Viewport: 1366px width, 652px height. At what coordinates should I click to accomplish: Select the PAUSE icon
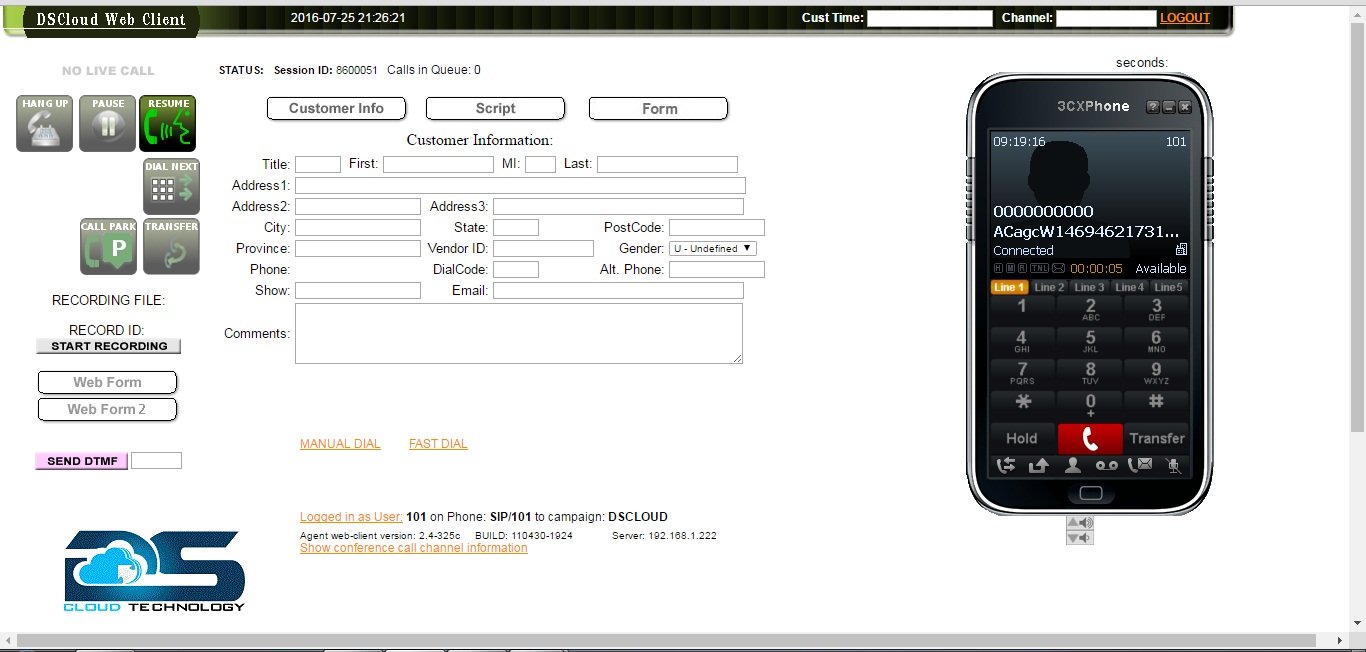pyautogui.click(x=107, y=122)
